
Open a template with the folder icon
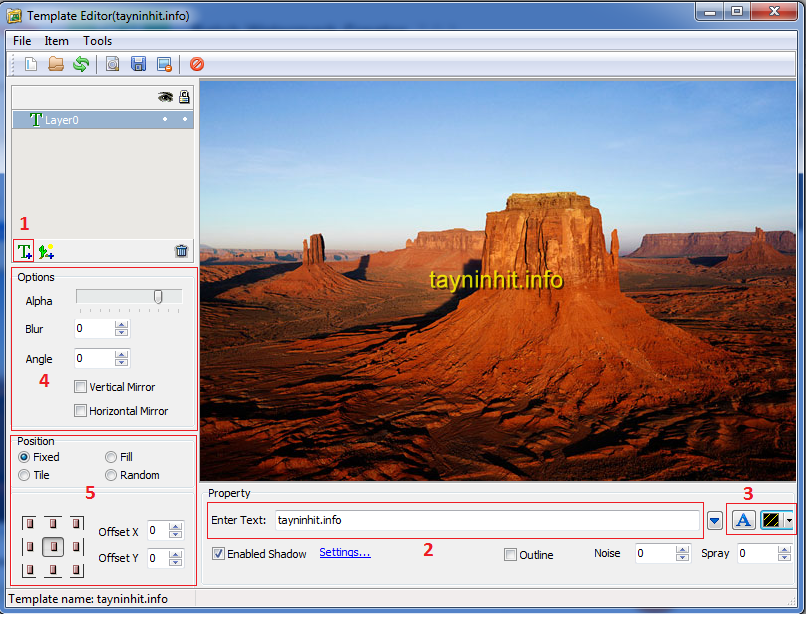[x=56, y=64]
